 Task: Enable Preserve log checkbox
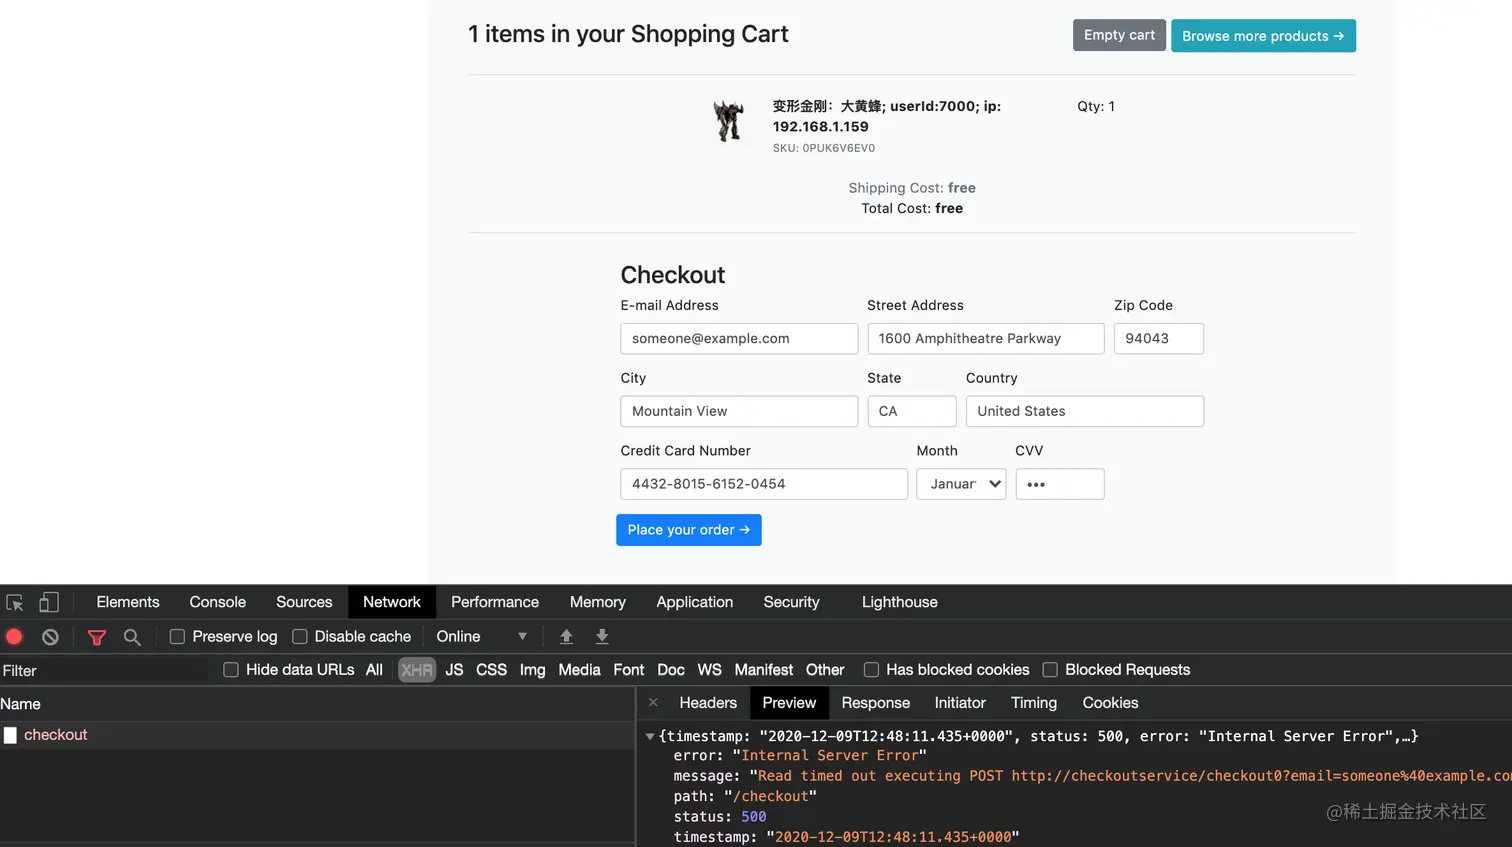pos(177,637)
